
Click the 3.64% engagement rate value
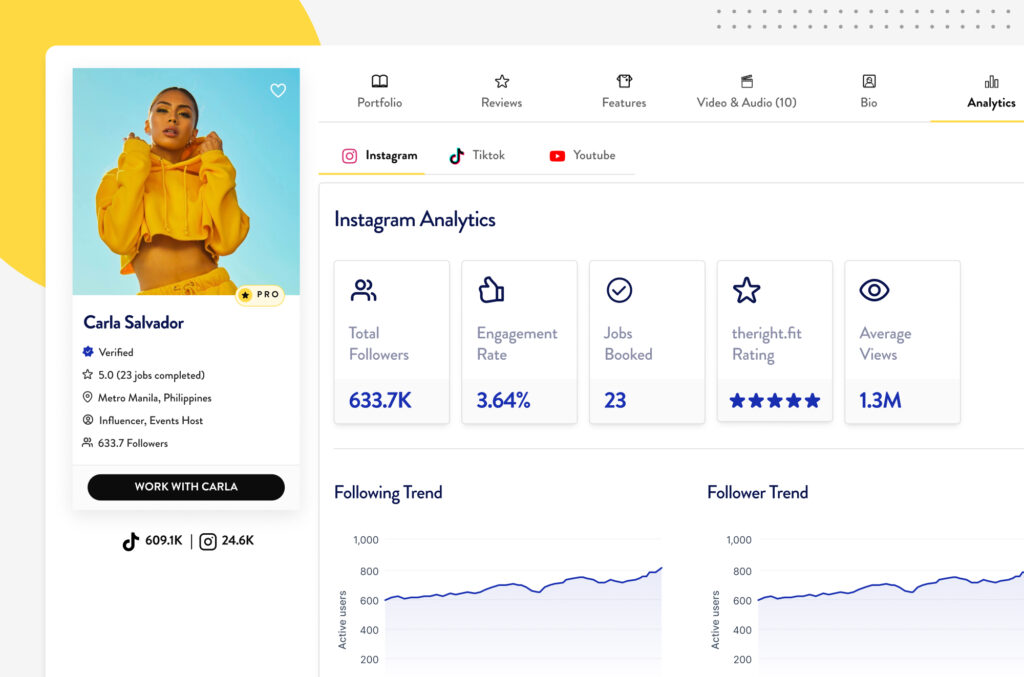pos(504,400)
